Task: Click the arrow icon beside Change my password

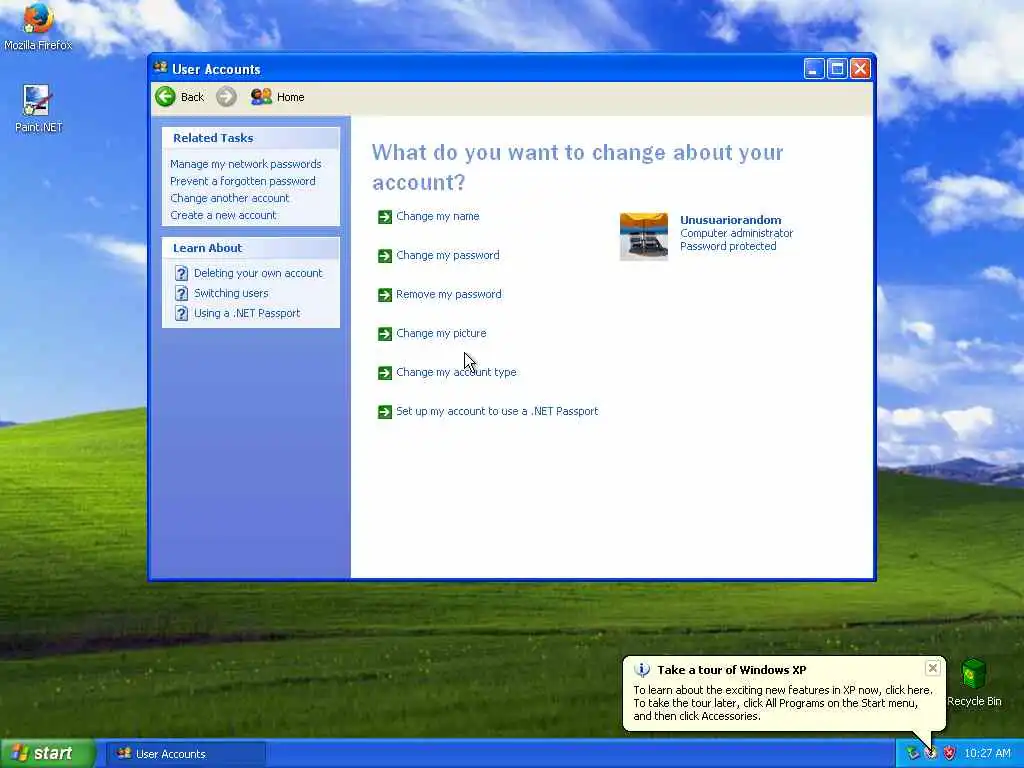Action: tap(385, 256)
